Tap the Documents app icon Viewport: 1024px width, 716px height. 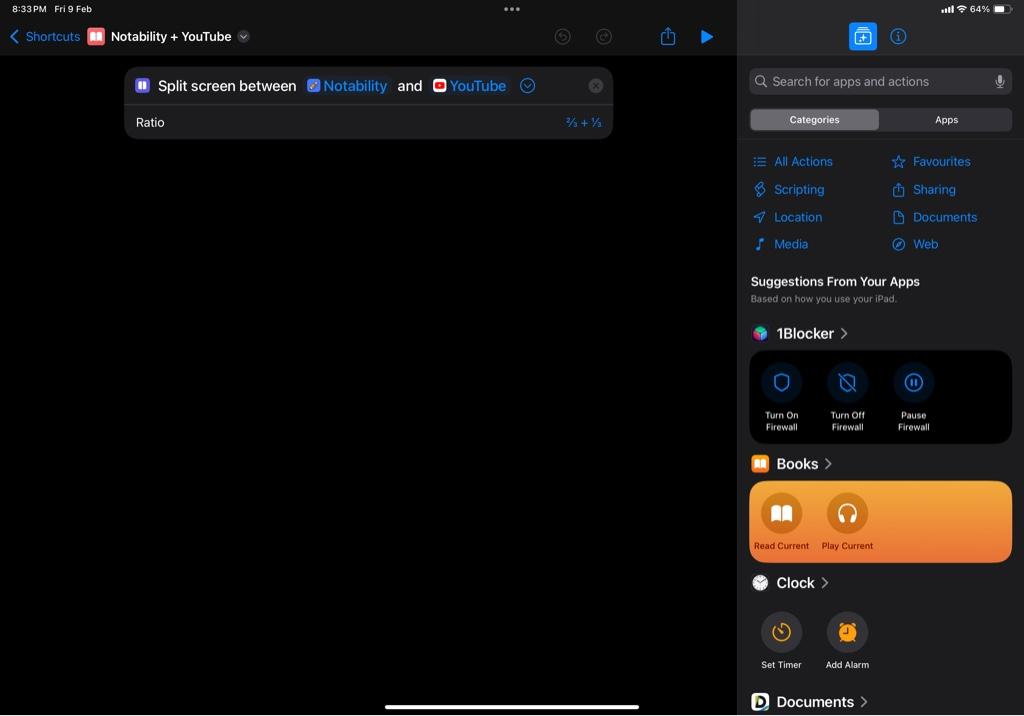pos(760,702)
